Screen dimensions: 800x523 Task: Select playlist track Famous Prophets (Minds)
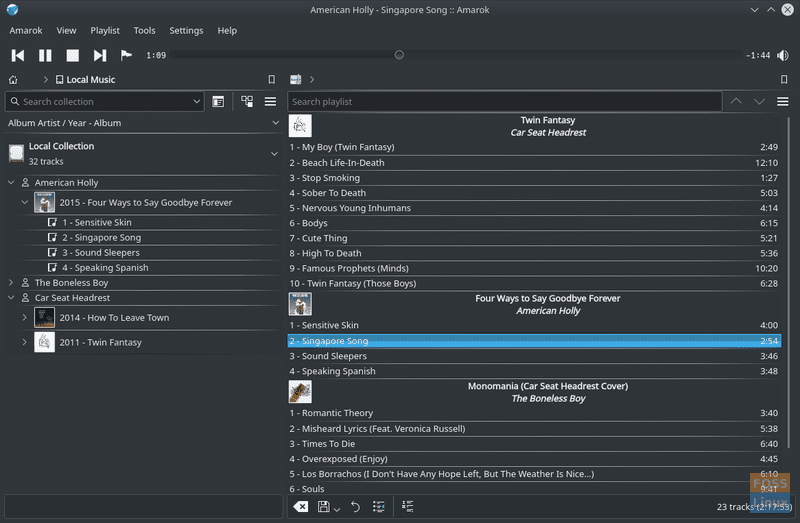point(534,268)
